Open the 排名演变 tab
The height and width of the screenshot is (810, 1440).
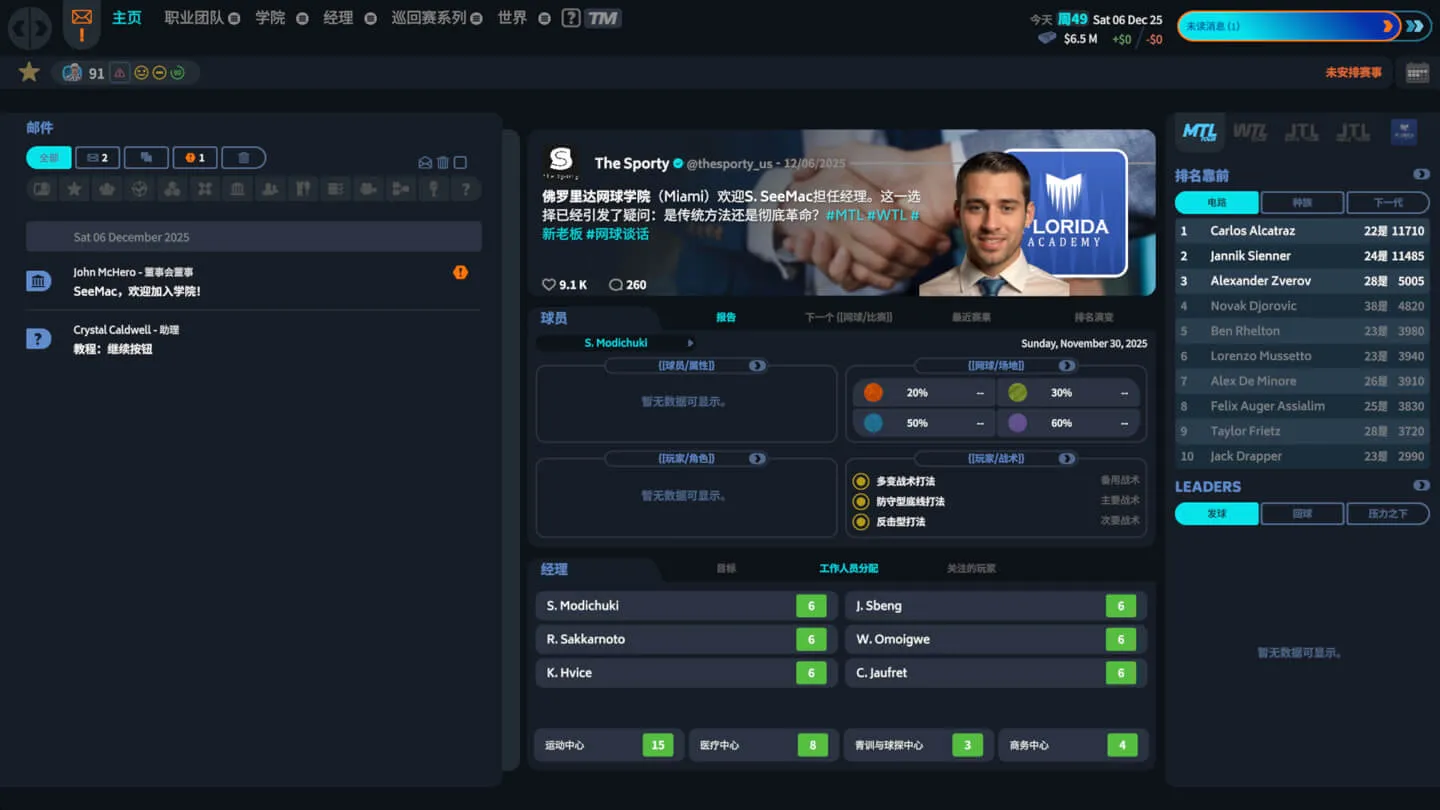pyautogui.click(x=1094, y=317)
